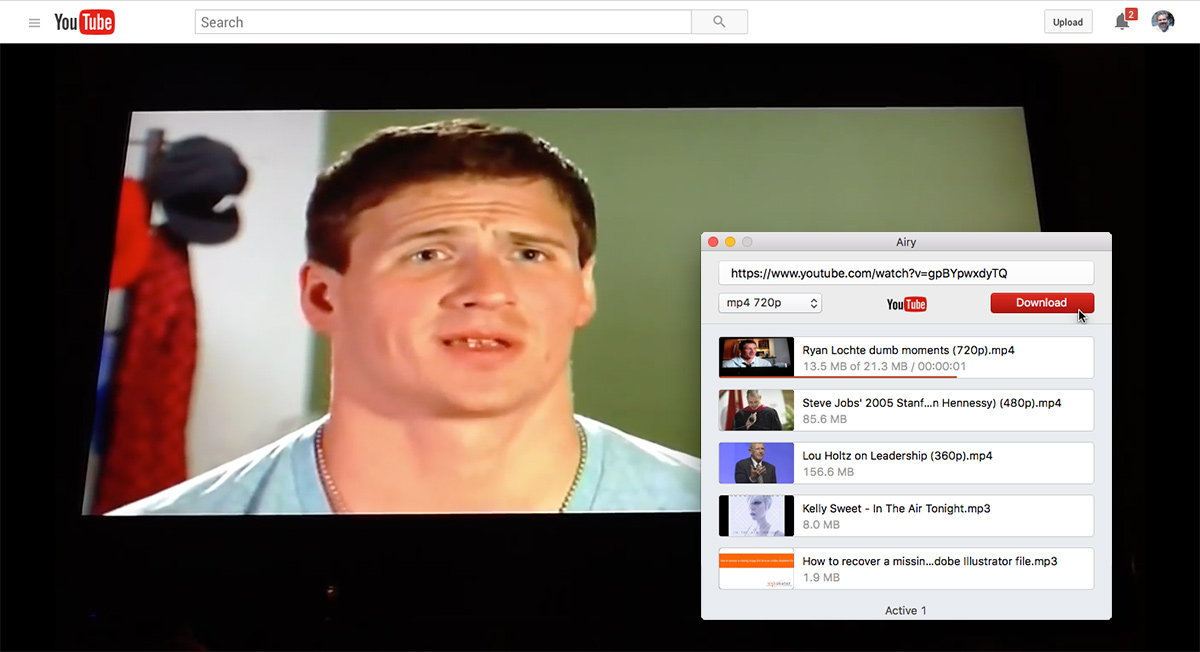Select the Kelly Sweet In The Air thumbnail
This screenshot has width=1200, height=652.
pyautogui.click(x=756, y=516)
